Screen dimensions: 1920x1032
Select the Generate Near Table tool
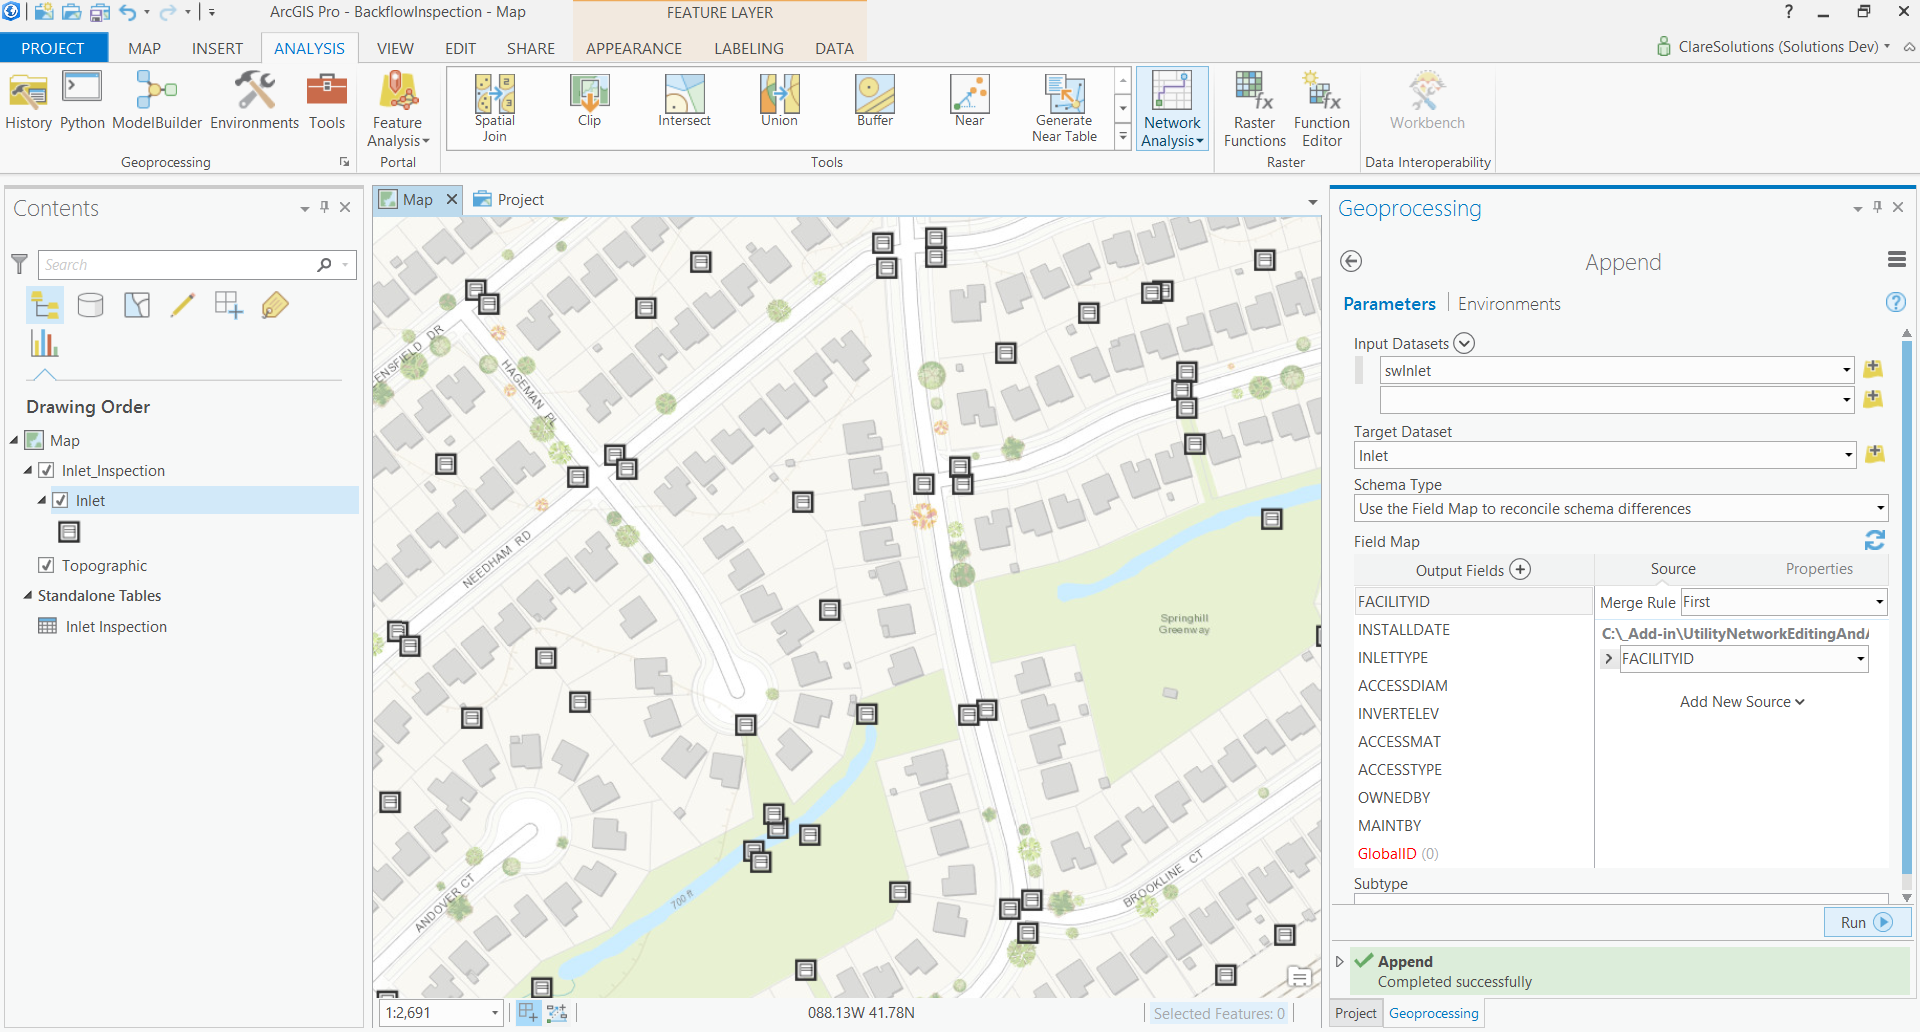1064,108
